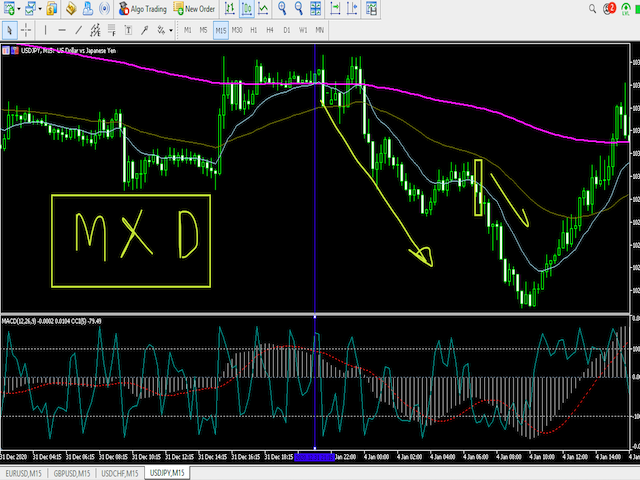Image resolution: width=640 pixels, height=480 pixels.
Task: Select the trendline drawing tool
Action: point(78,30)
